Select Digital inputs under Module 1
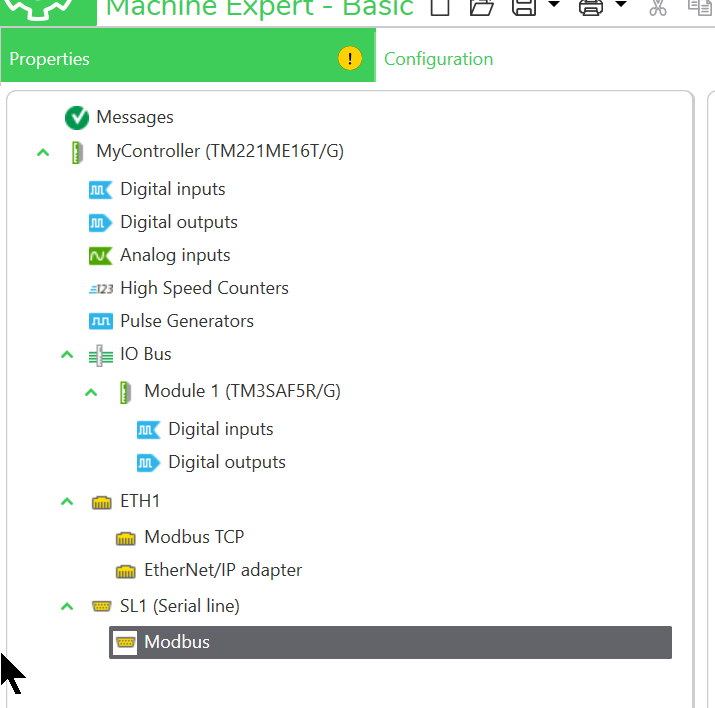Screen dimensions: 715x708 click(221, 430)
